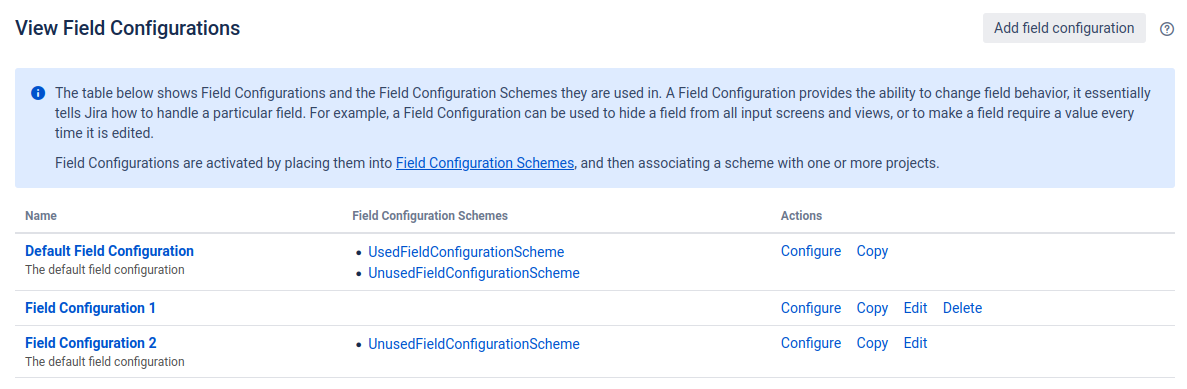Open the help question mark icon
This screenshot has width=1187, height=389.
click(1167, 29)
